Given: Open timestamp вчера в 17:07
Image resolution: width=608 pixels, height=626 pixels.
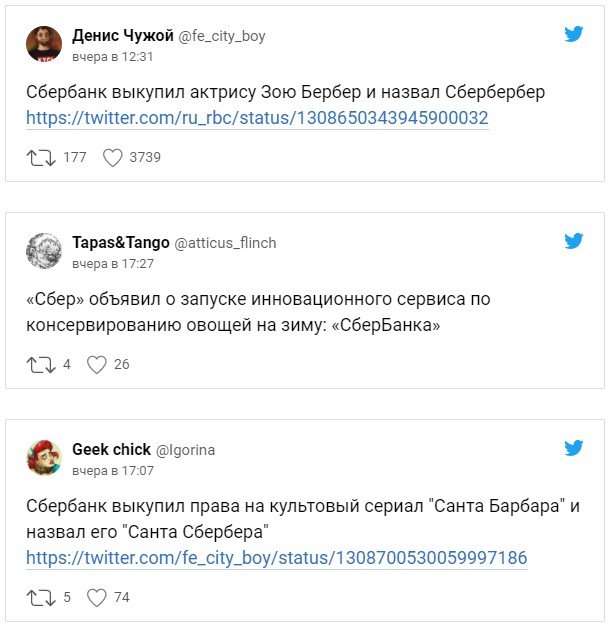Looking at the screenshot, I should click(x=112, y=470).
